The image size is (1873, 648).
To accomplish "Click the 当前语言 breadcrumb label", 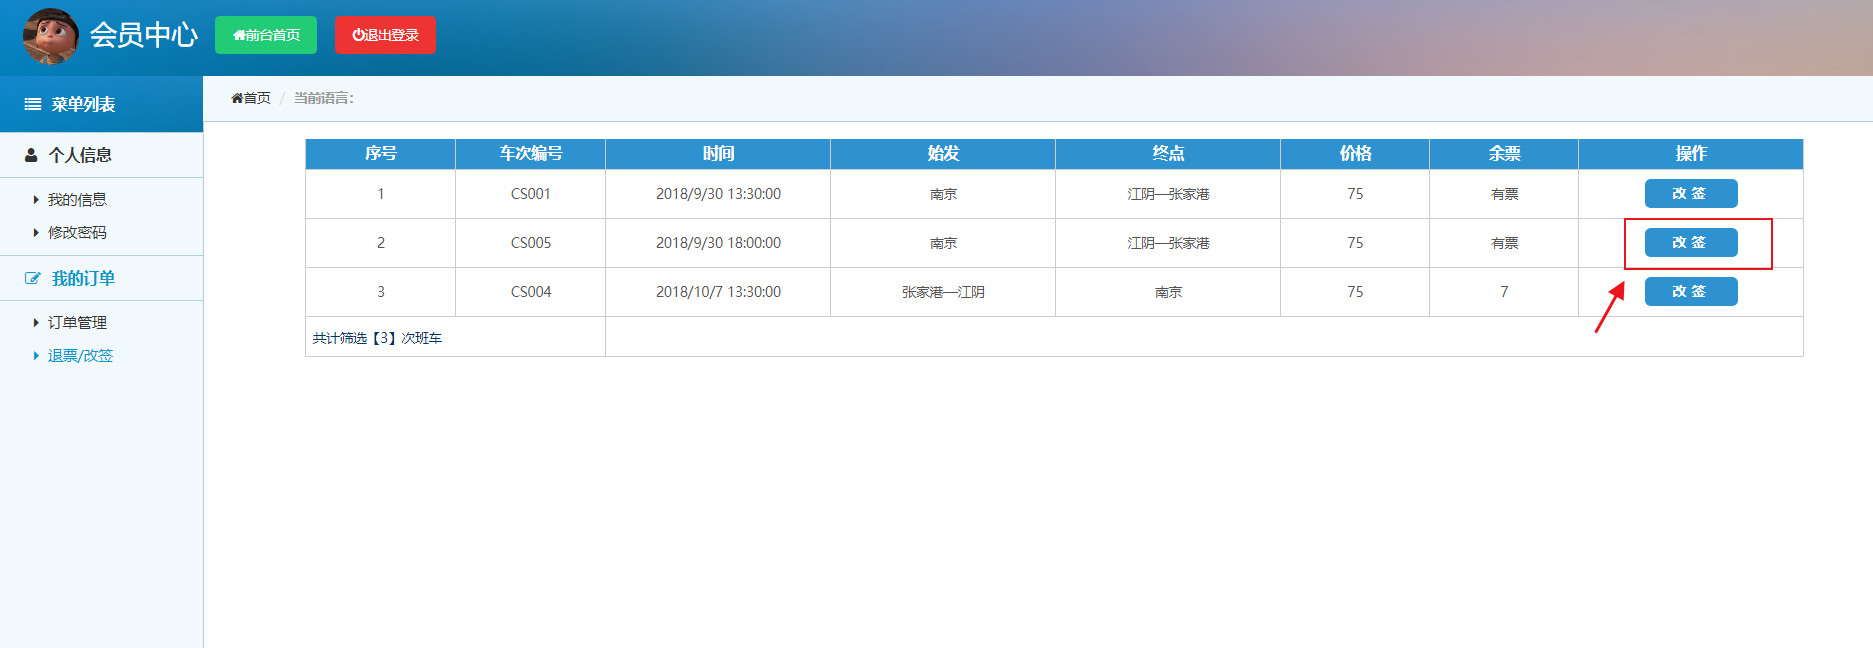I will 323,98.
